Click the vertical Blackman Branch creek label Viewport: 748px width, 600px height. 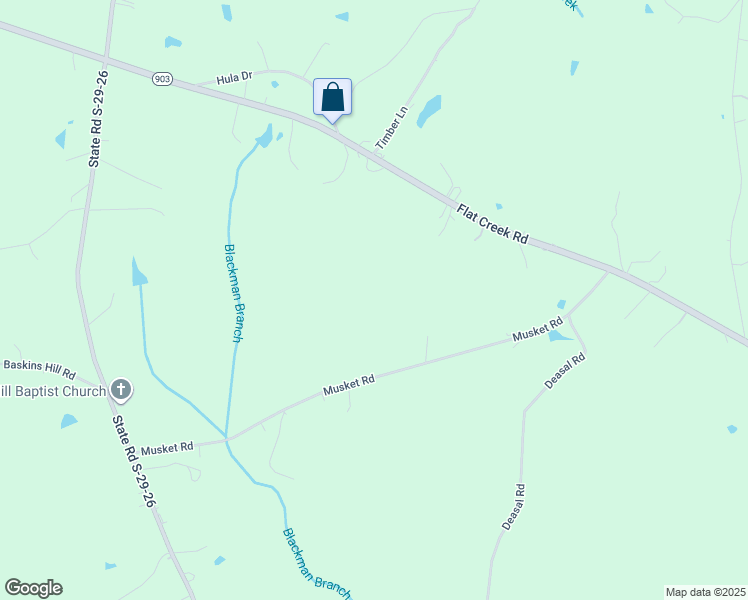click(234, 293)
